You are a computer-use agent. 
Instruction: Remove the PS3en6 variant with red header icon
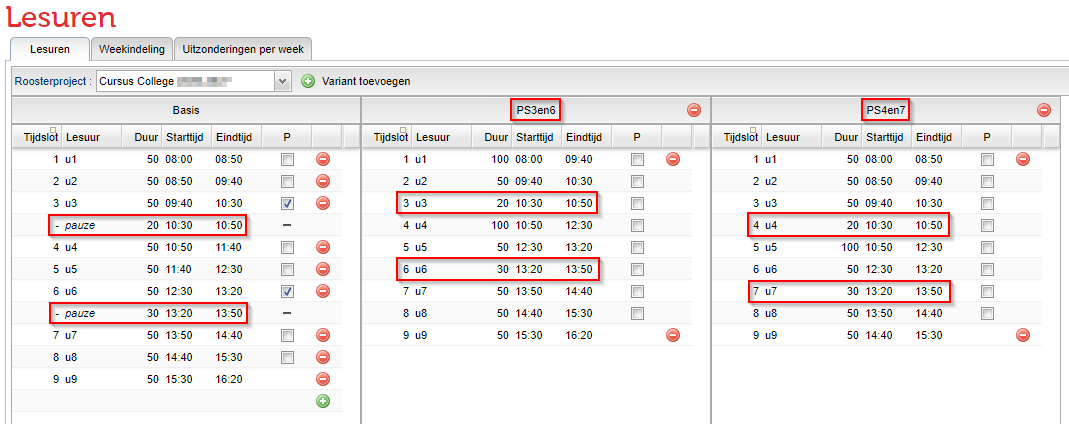coord(693,110)
